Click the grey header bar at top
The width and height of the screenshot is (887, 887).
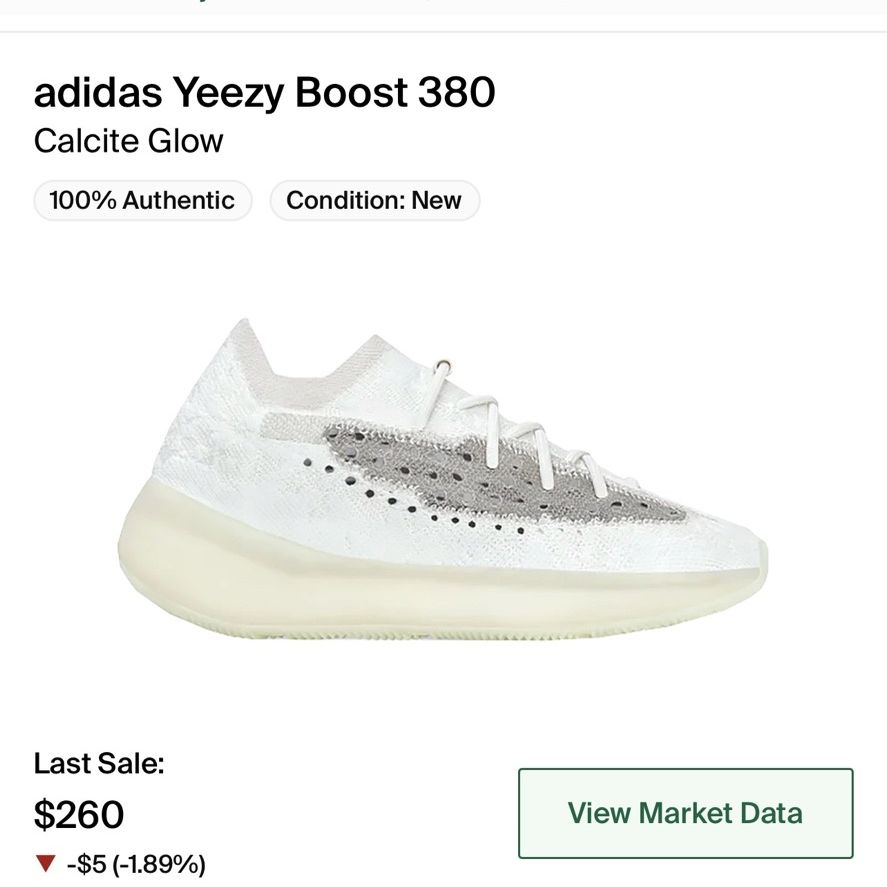pos(444,7)
